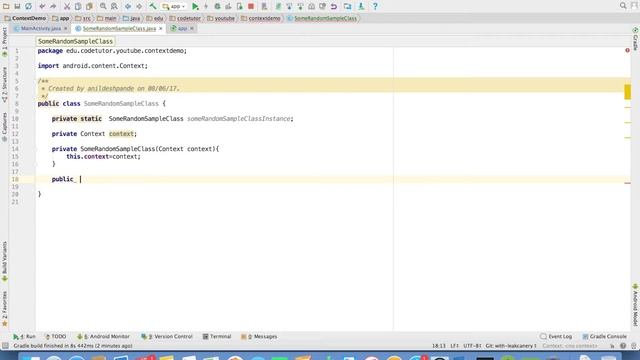Close the SomeRandomSampleClass.java tab
Screen dimensions: 640x360
161,29
